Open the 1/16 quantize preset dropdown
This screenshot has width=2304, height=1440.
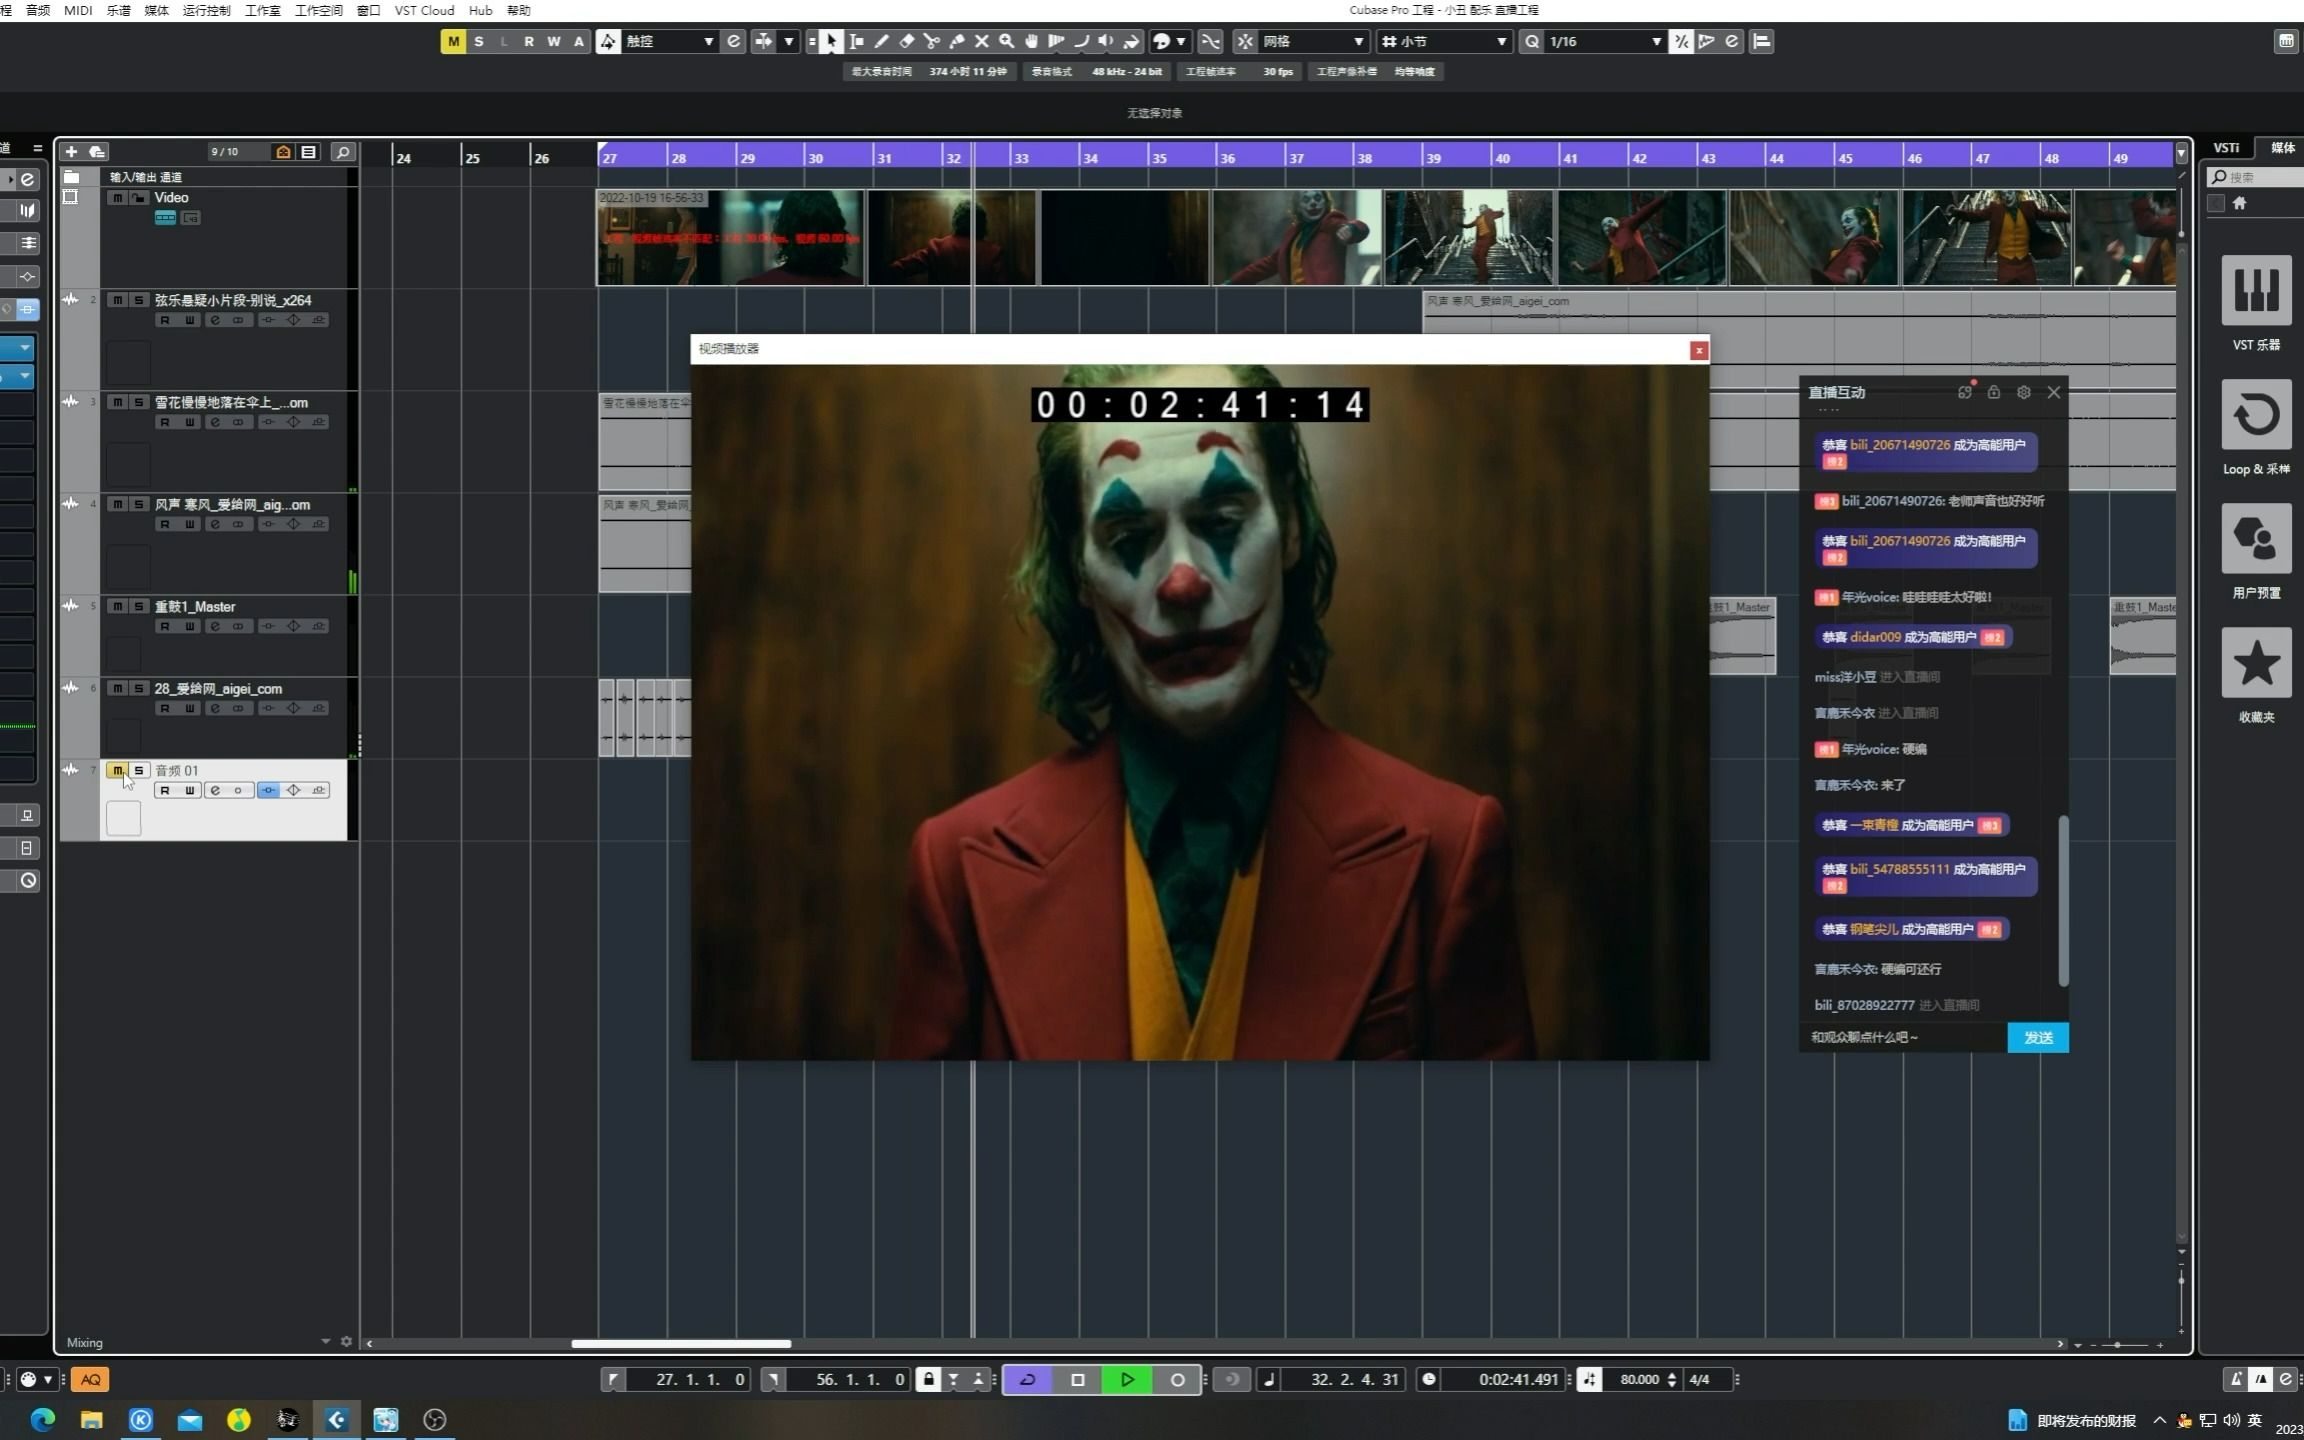click(1605, 41)
